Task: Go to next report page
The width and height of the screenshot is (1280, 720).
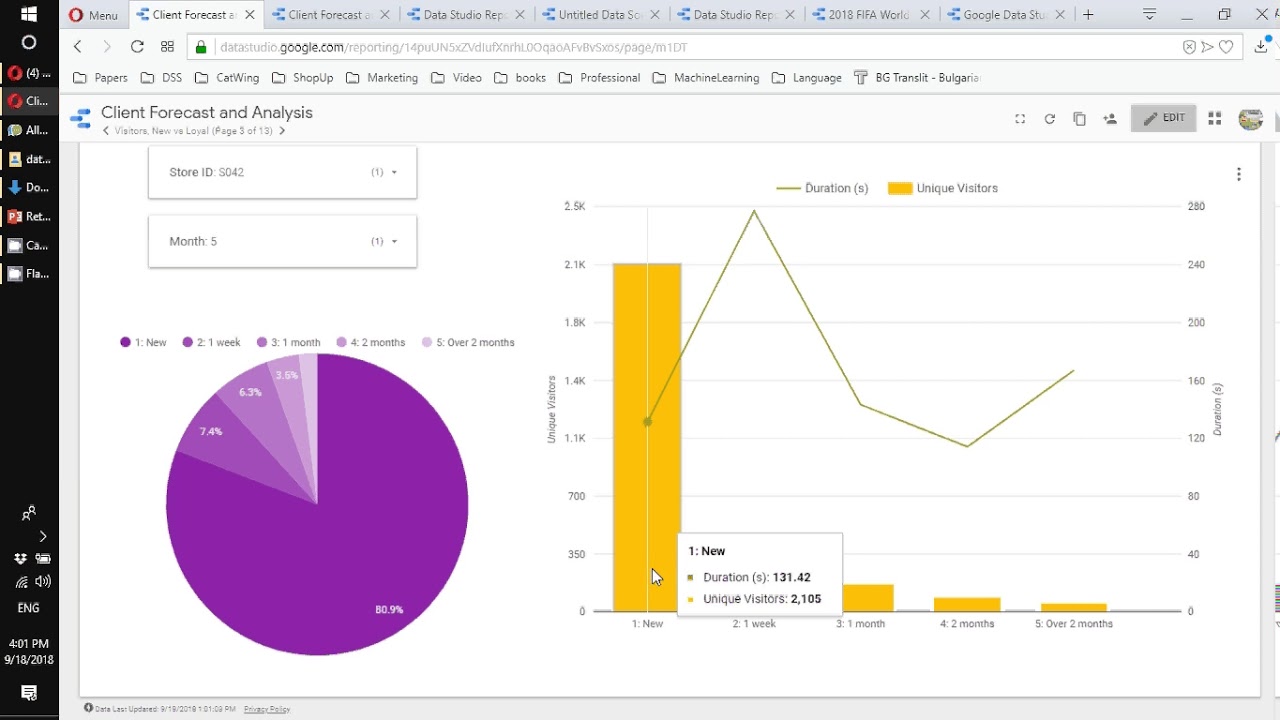Action: pos(282,131)
